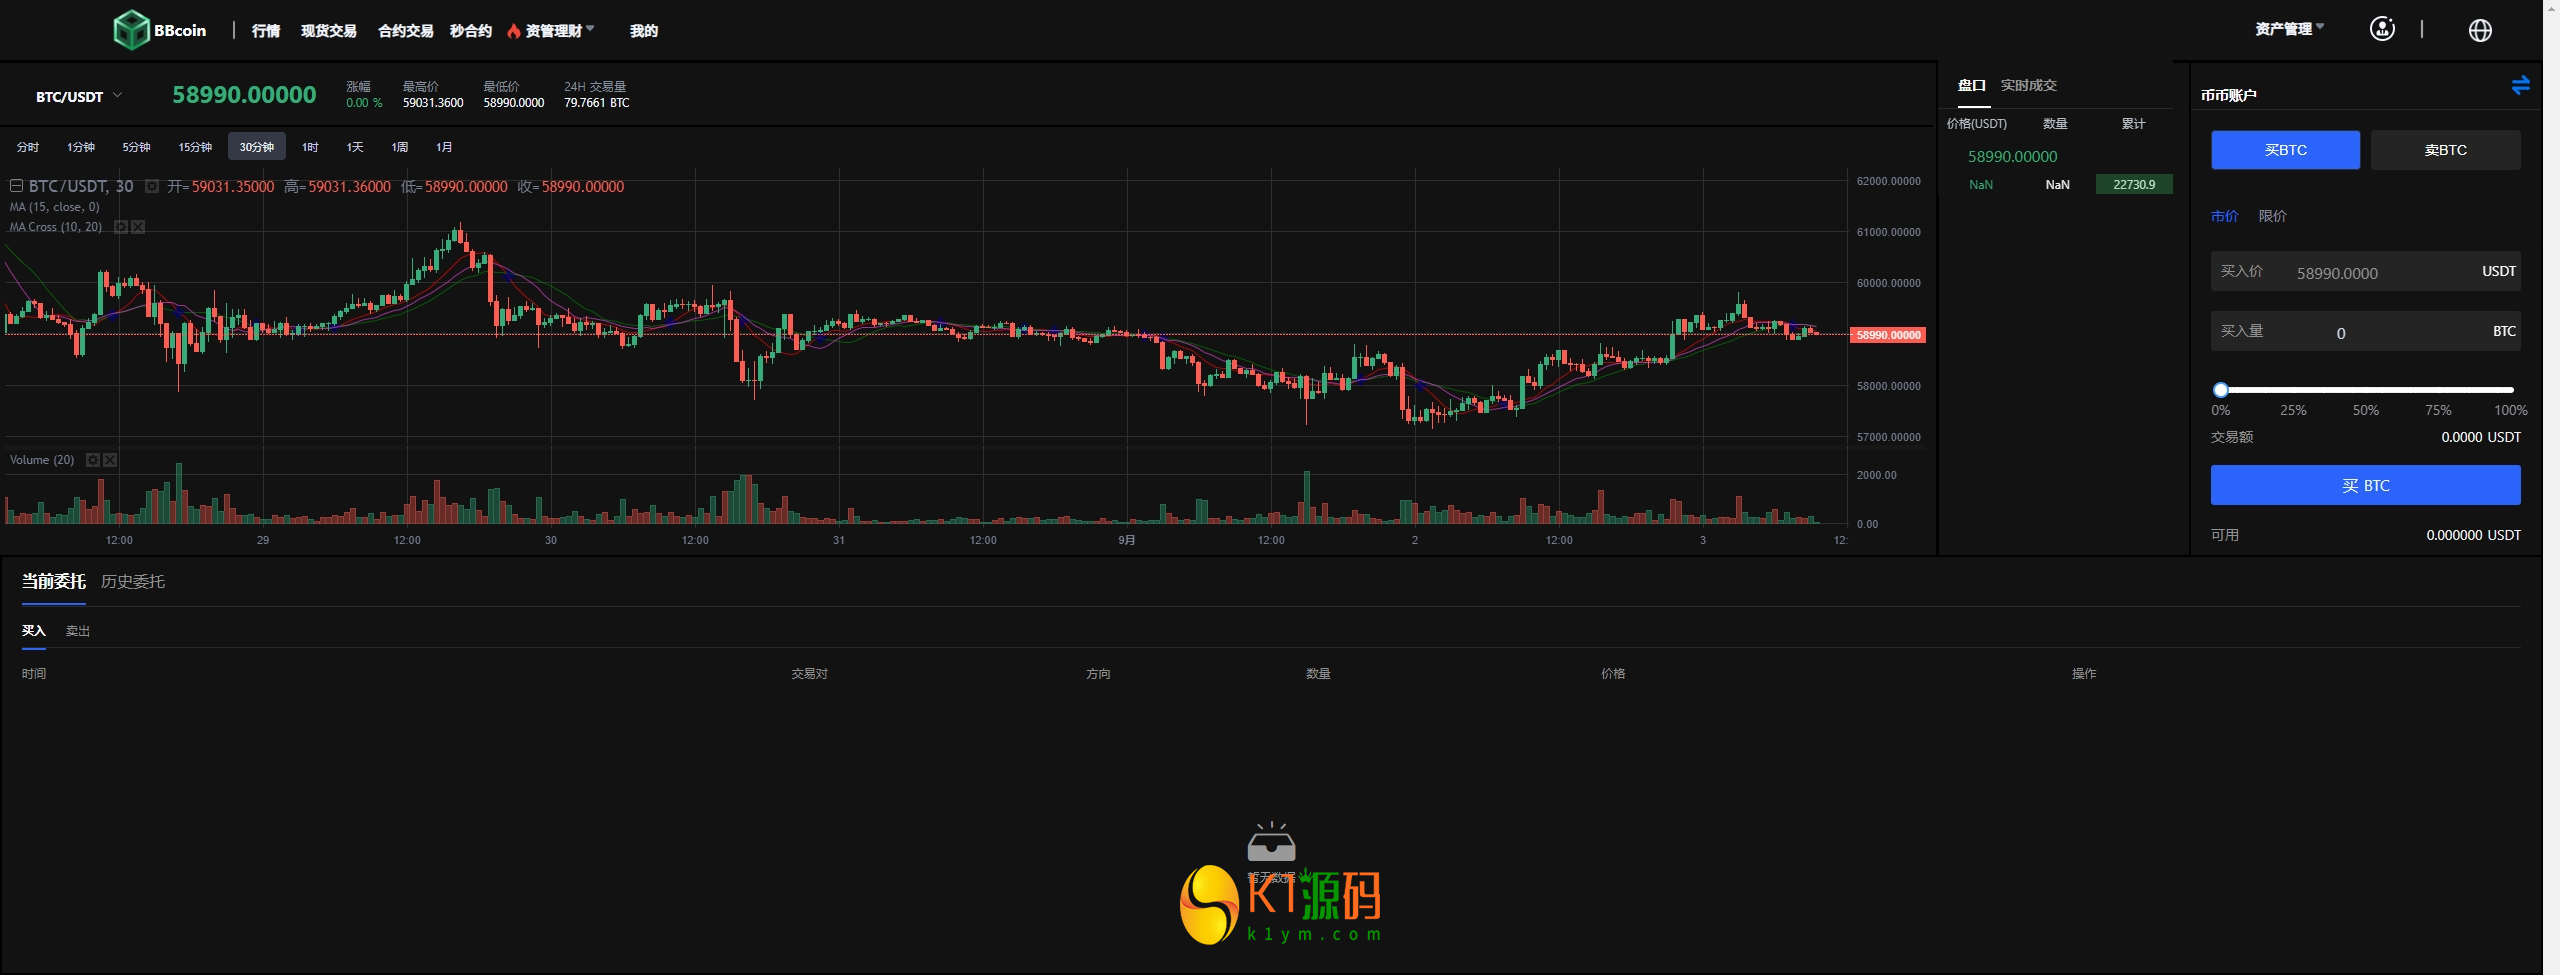
Task: Select the 买BTC buy tab button
Action: (2286, 150)
